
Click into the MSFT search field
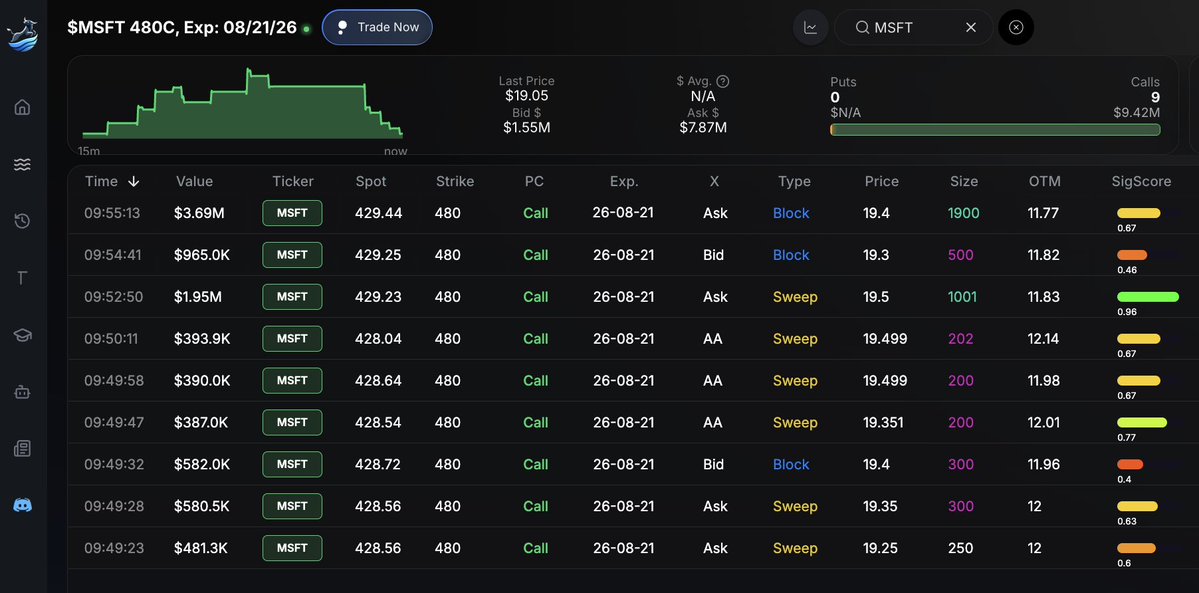(x=914, y=28)
